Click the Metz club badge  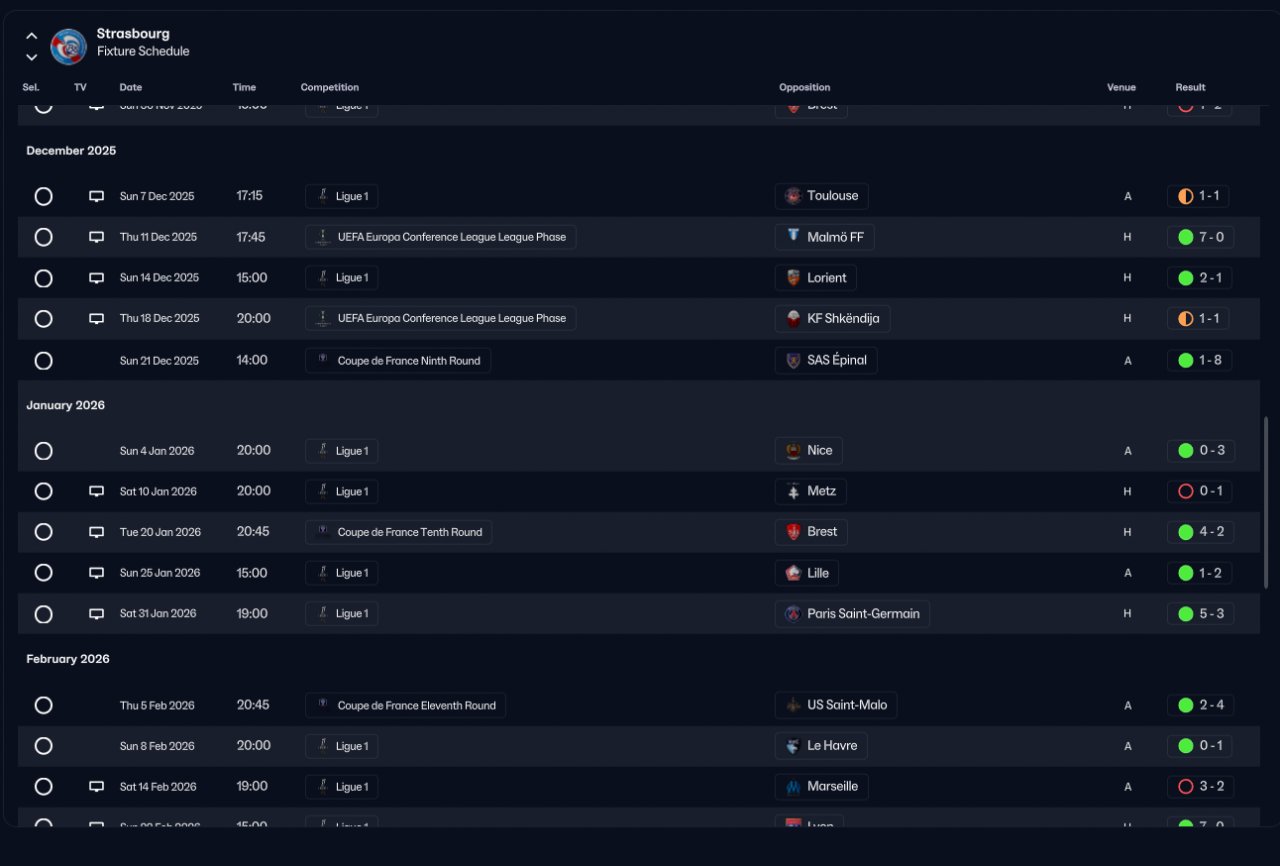[793, 491]
